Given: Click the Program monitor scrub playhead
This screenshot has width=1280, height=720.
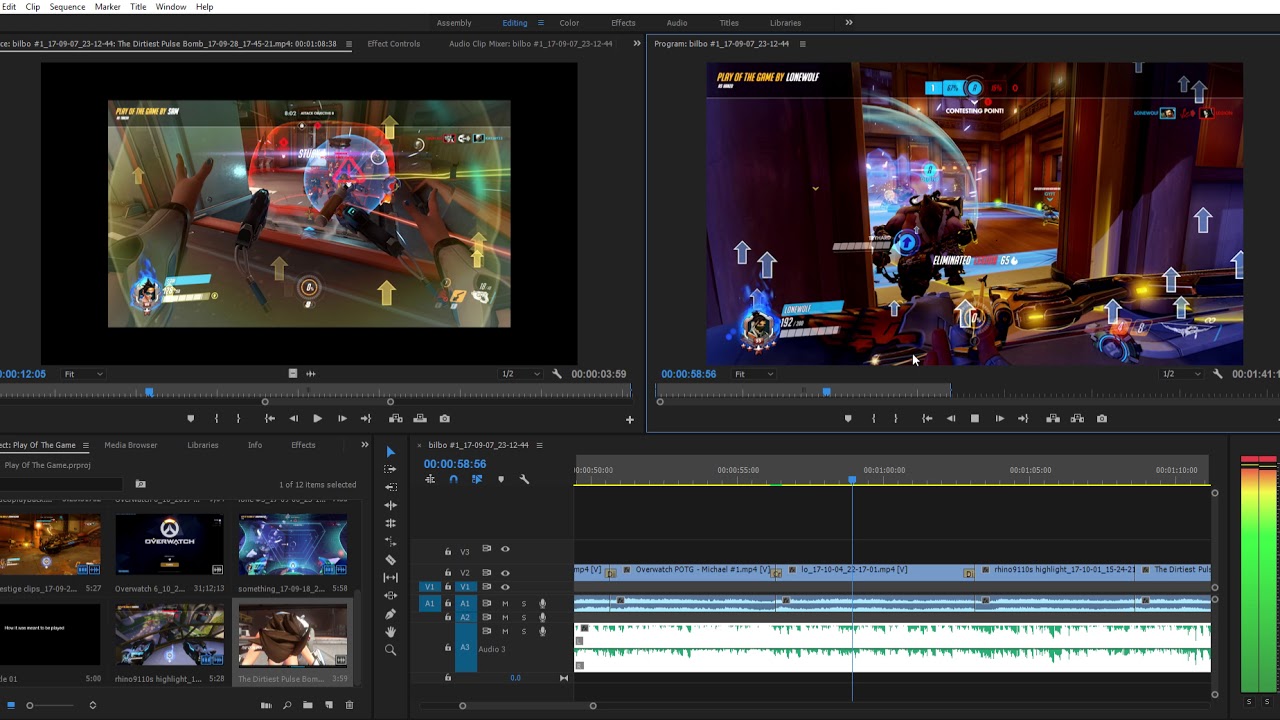Looking at the screenshot, I should pos(826,392).
